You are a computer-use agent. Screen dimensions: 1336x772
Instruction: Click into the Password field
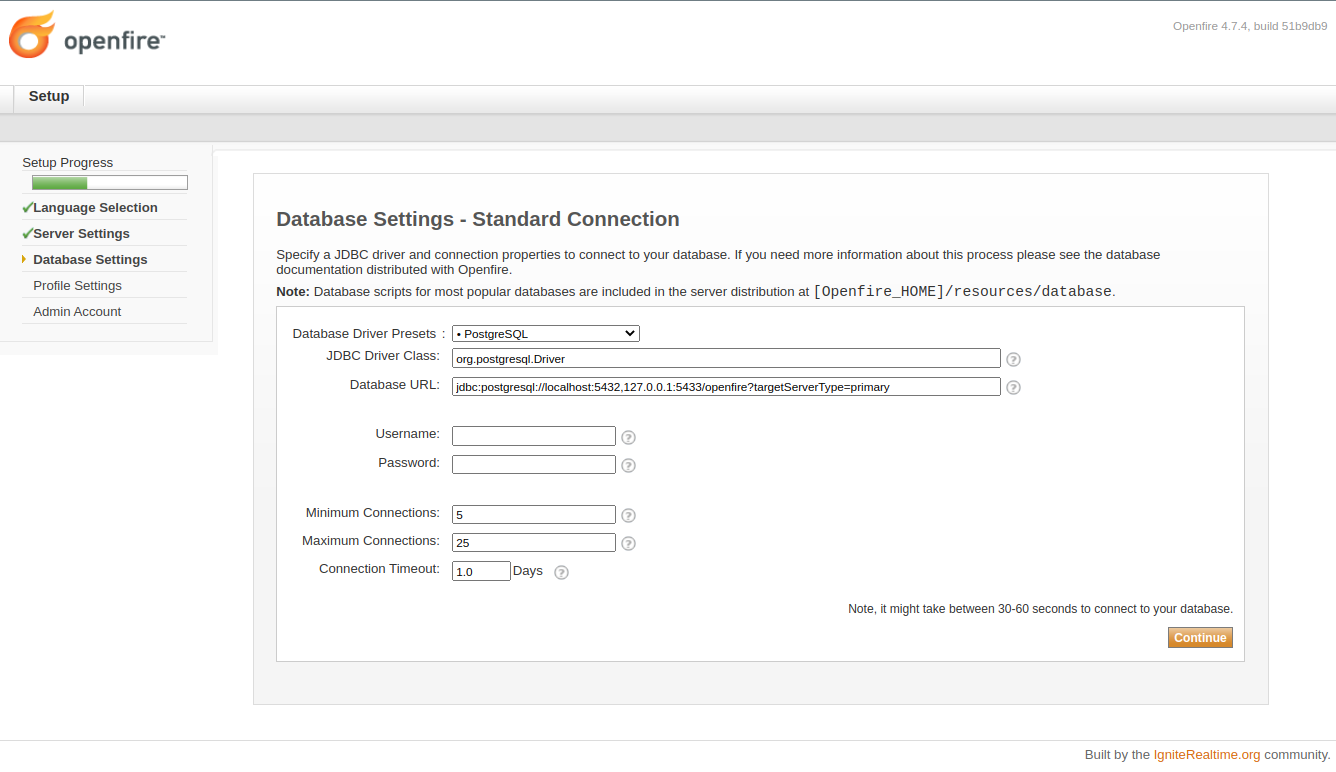[533, 465]
